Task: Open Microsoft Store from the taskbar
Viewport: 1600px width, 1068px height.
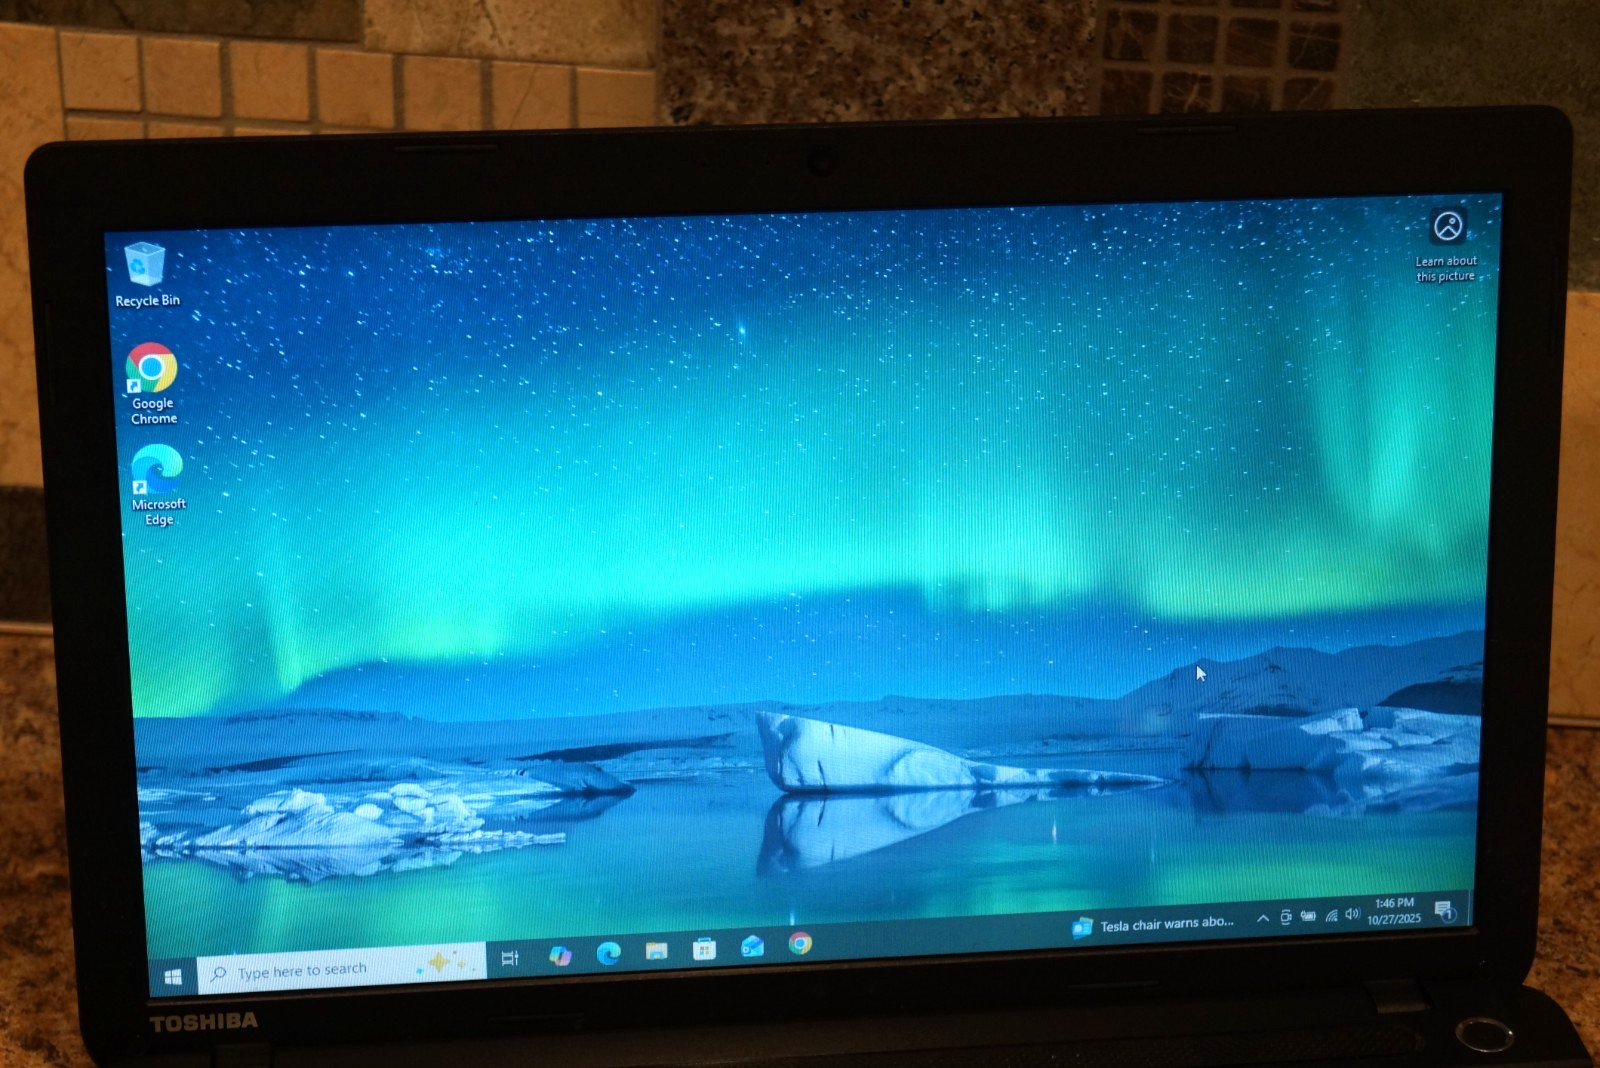Action: (x=704, y=948)
